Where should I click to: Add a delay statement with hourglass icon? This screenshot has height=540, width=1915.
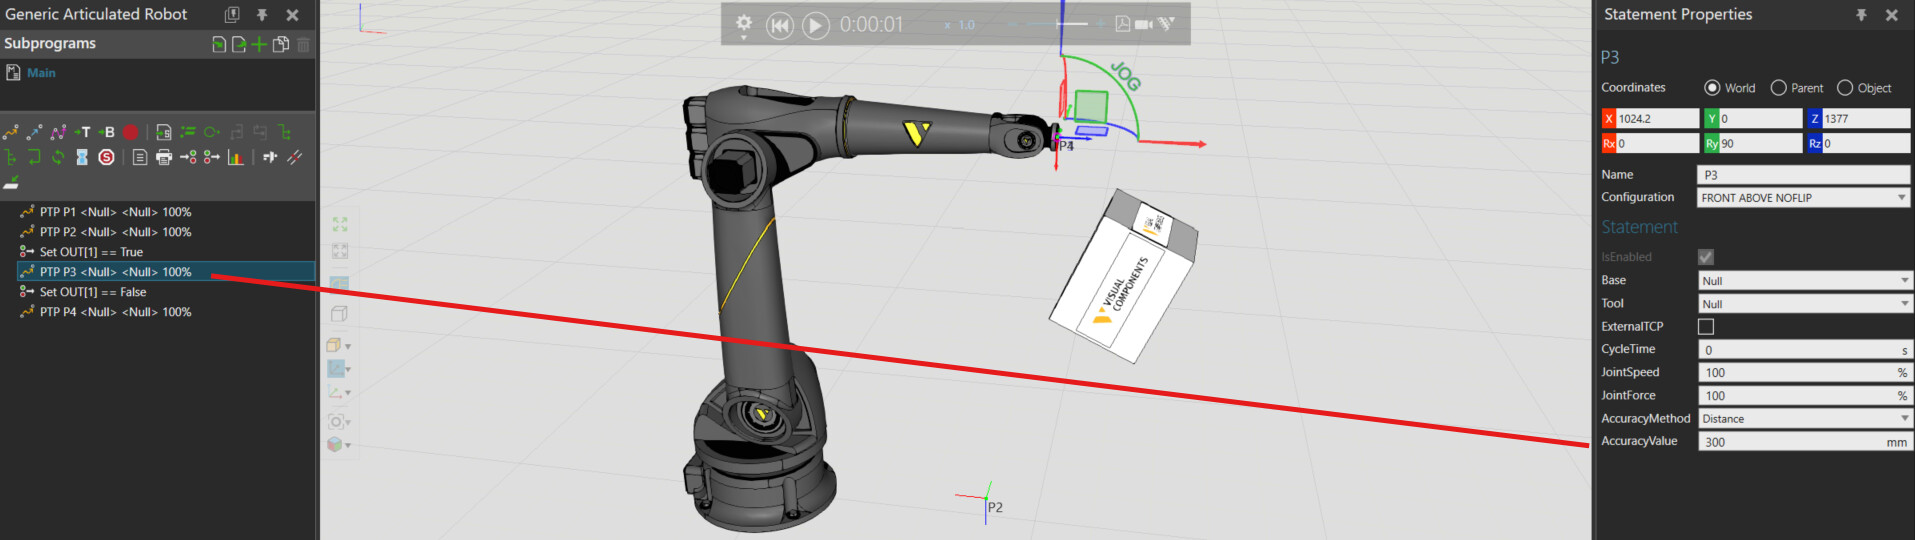(x=82, y=157)
